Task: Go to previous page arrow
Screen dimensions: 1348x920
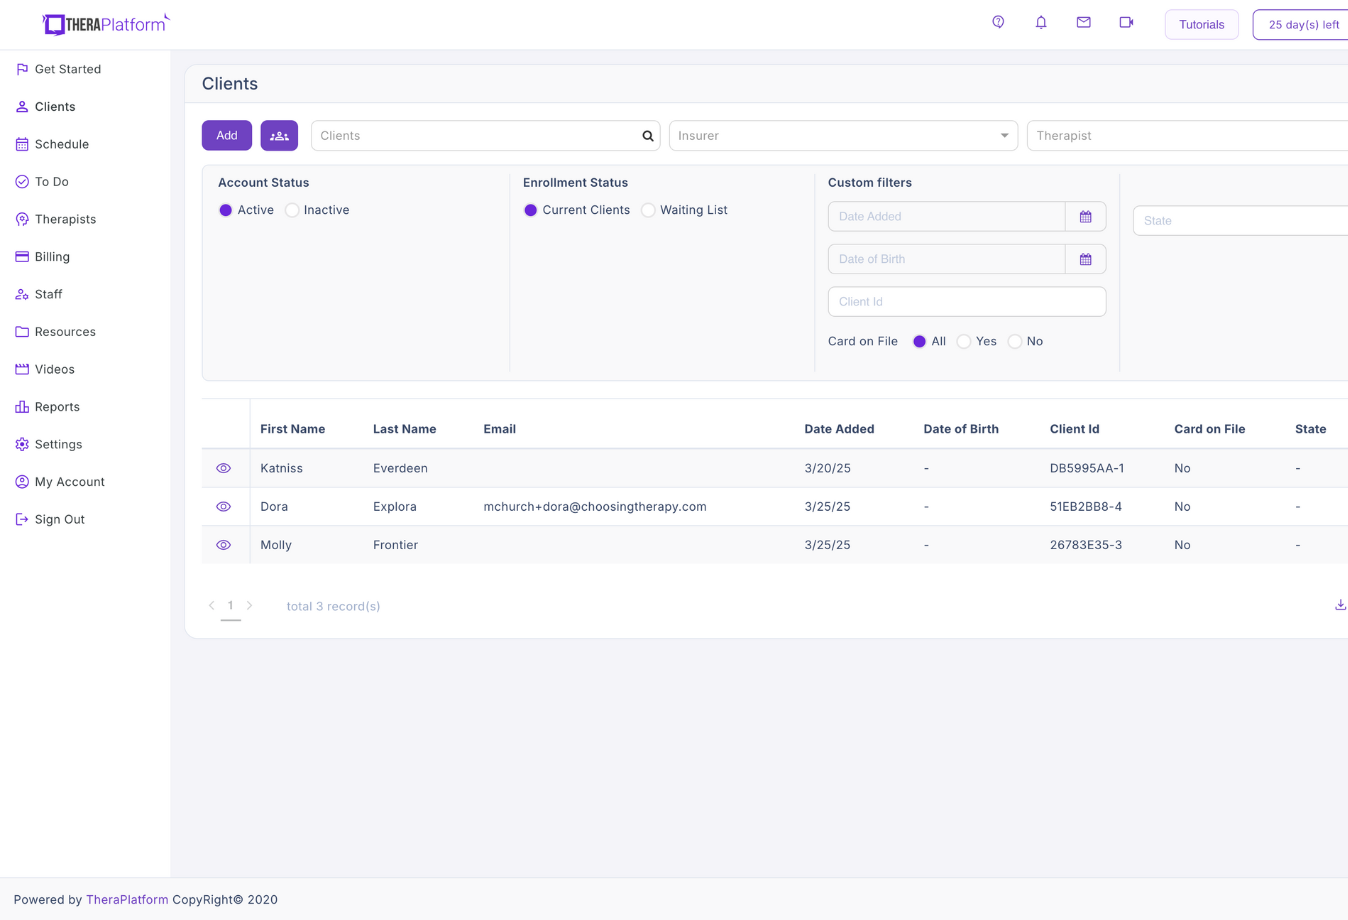Action: [x=212, y=605]
